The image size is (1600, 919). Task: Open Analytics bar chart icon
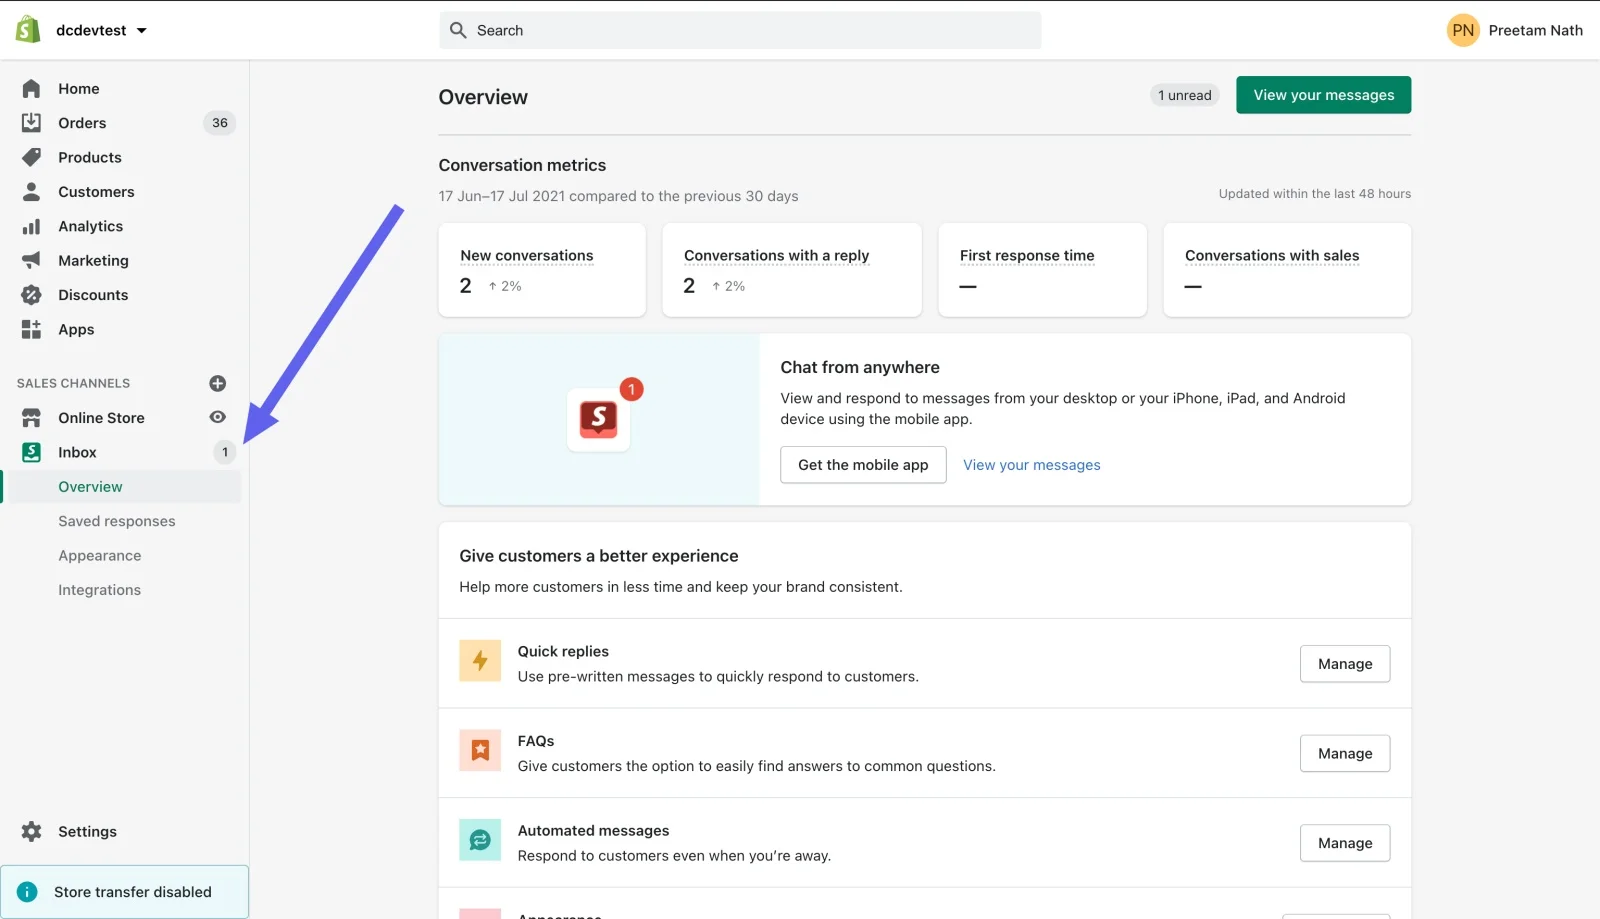coord(31,226)
